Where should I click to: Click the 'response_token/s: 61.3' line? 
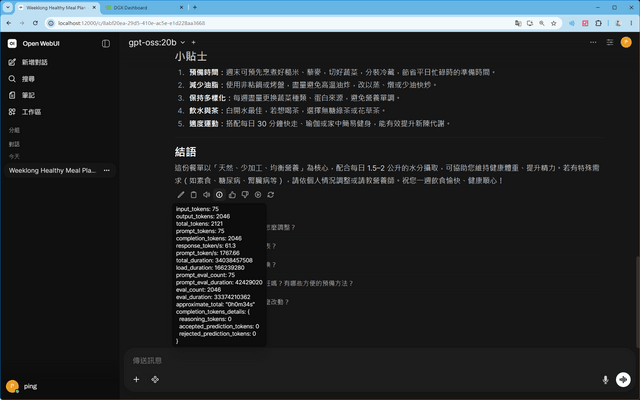pyautogui.click(x=206, y=246)
